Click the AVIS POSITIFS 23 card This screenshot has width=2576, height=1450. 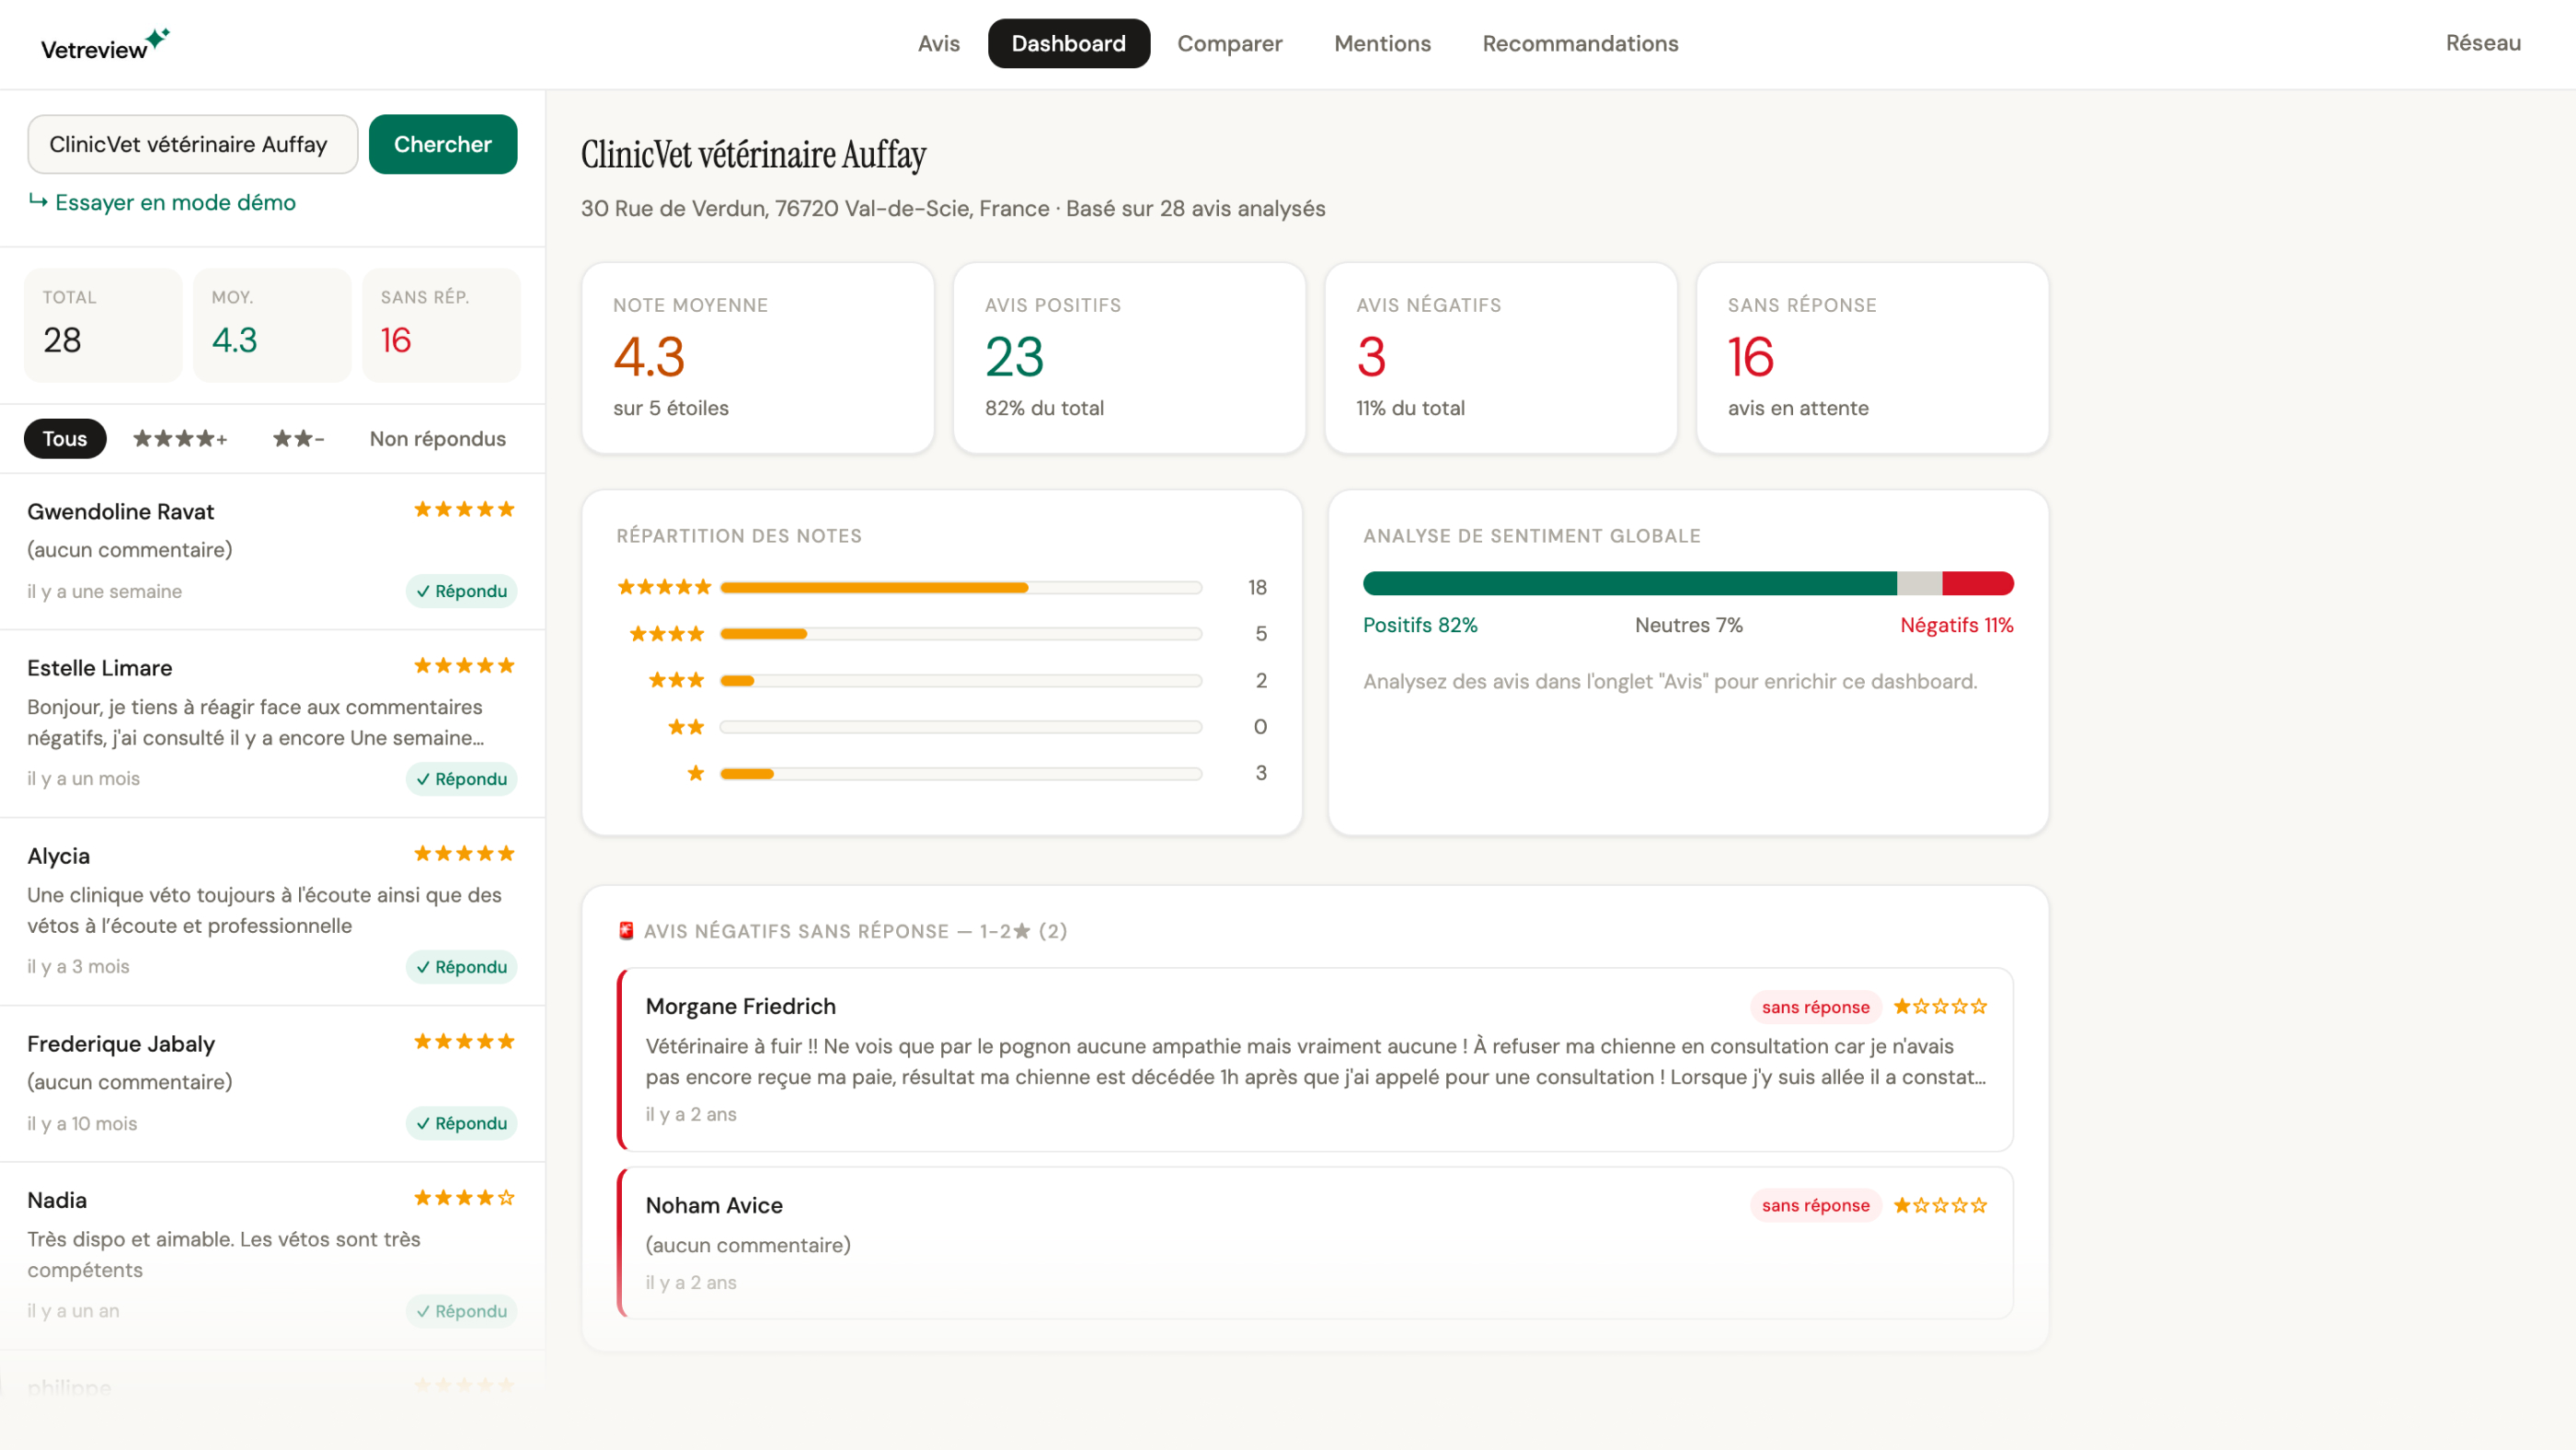[x=1130, y=358]
